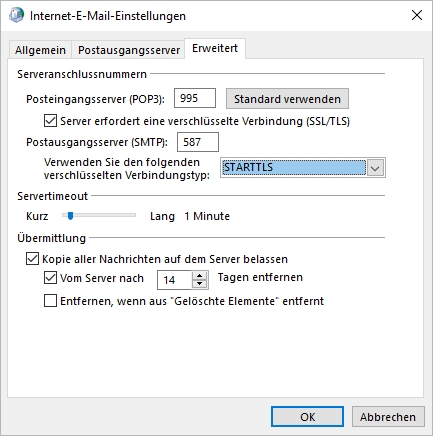Uncheck the SSL/TLS encrypted connection checkbox
433x436 pixels.
click(50, 121)
